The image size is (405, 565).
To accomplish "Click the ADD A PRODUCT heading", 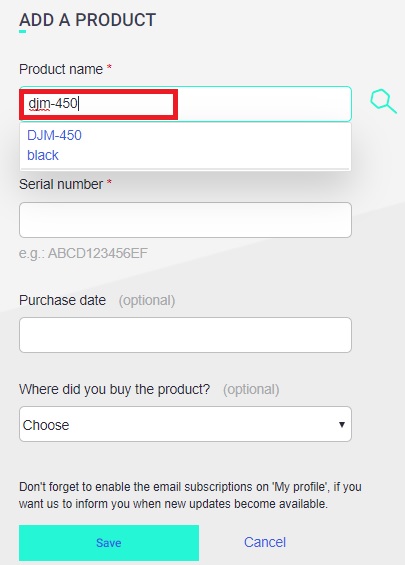I will (88, 20).
